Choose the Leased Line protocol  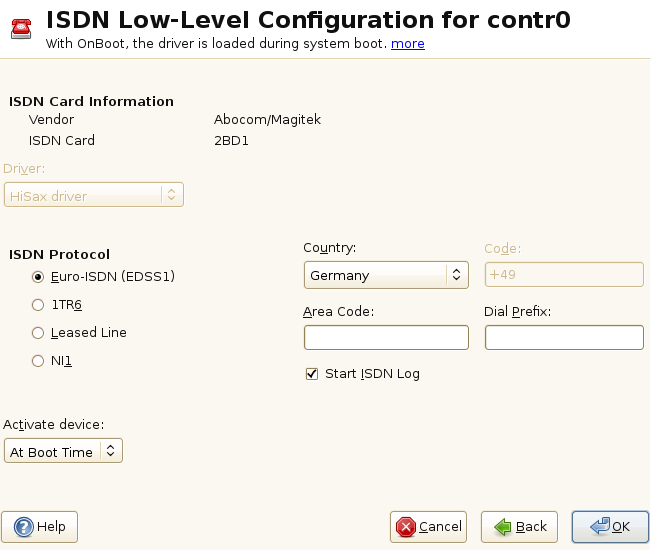click(38, 332)
